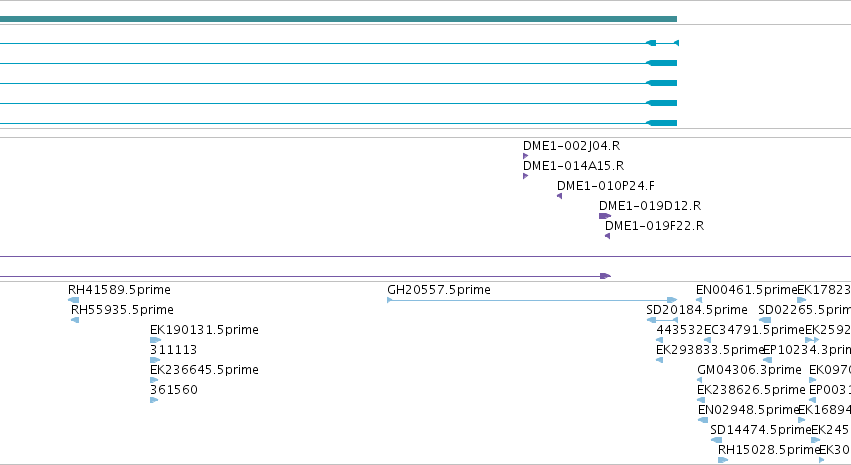Click the DME1-010P24.F feature arrow

point(559,196)
